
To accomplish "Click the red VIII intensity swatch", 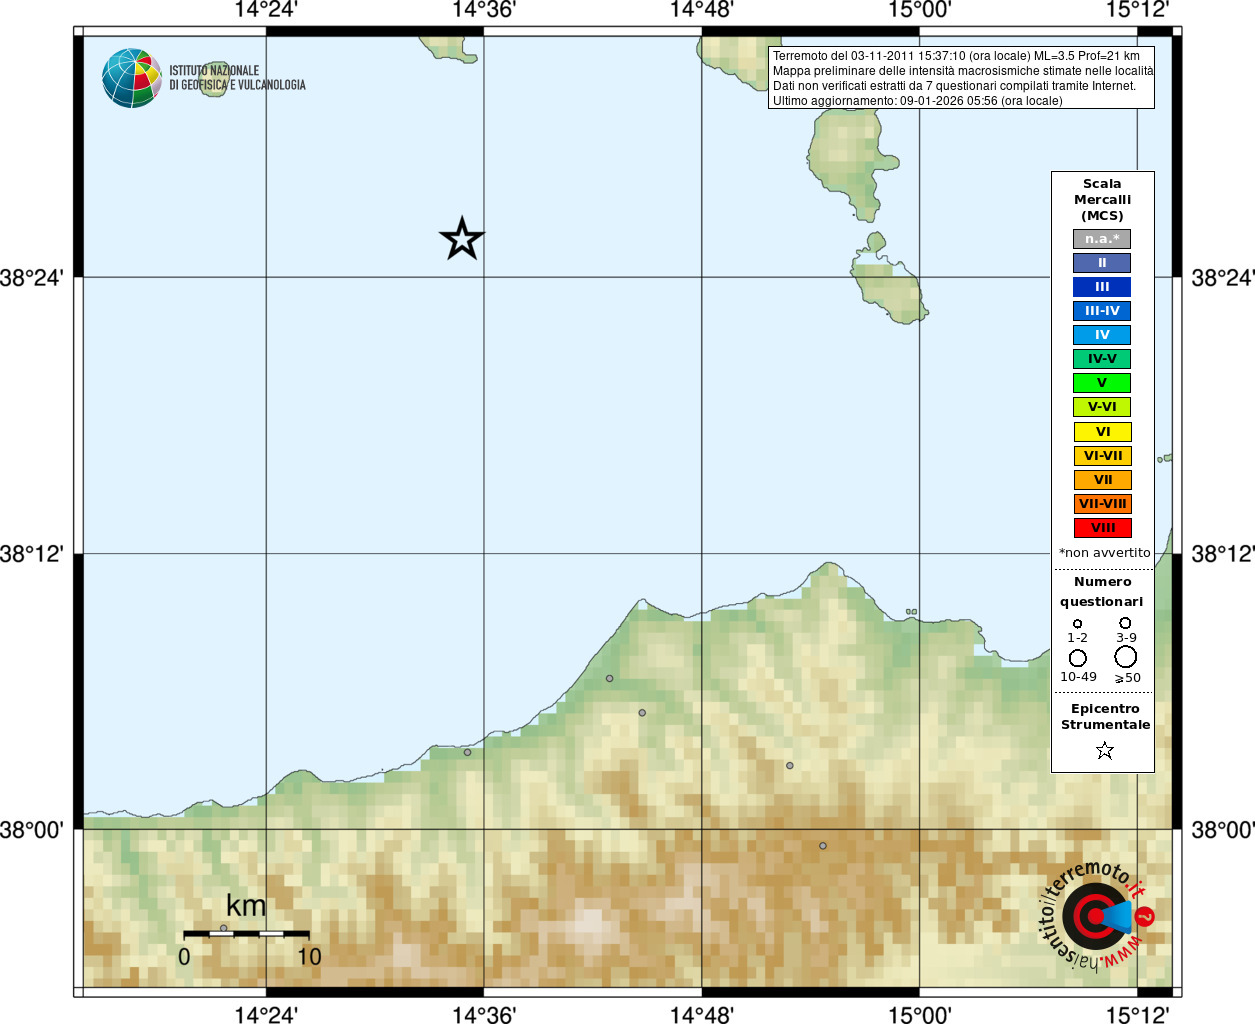I will [x=1103, y=528].
